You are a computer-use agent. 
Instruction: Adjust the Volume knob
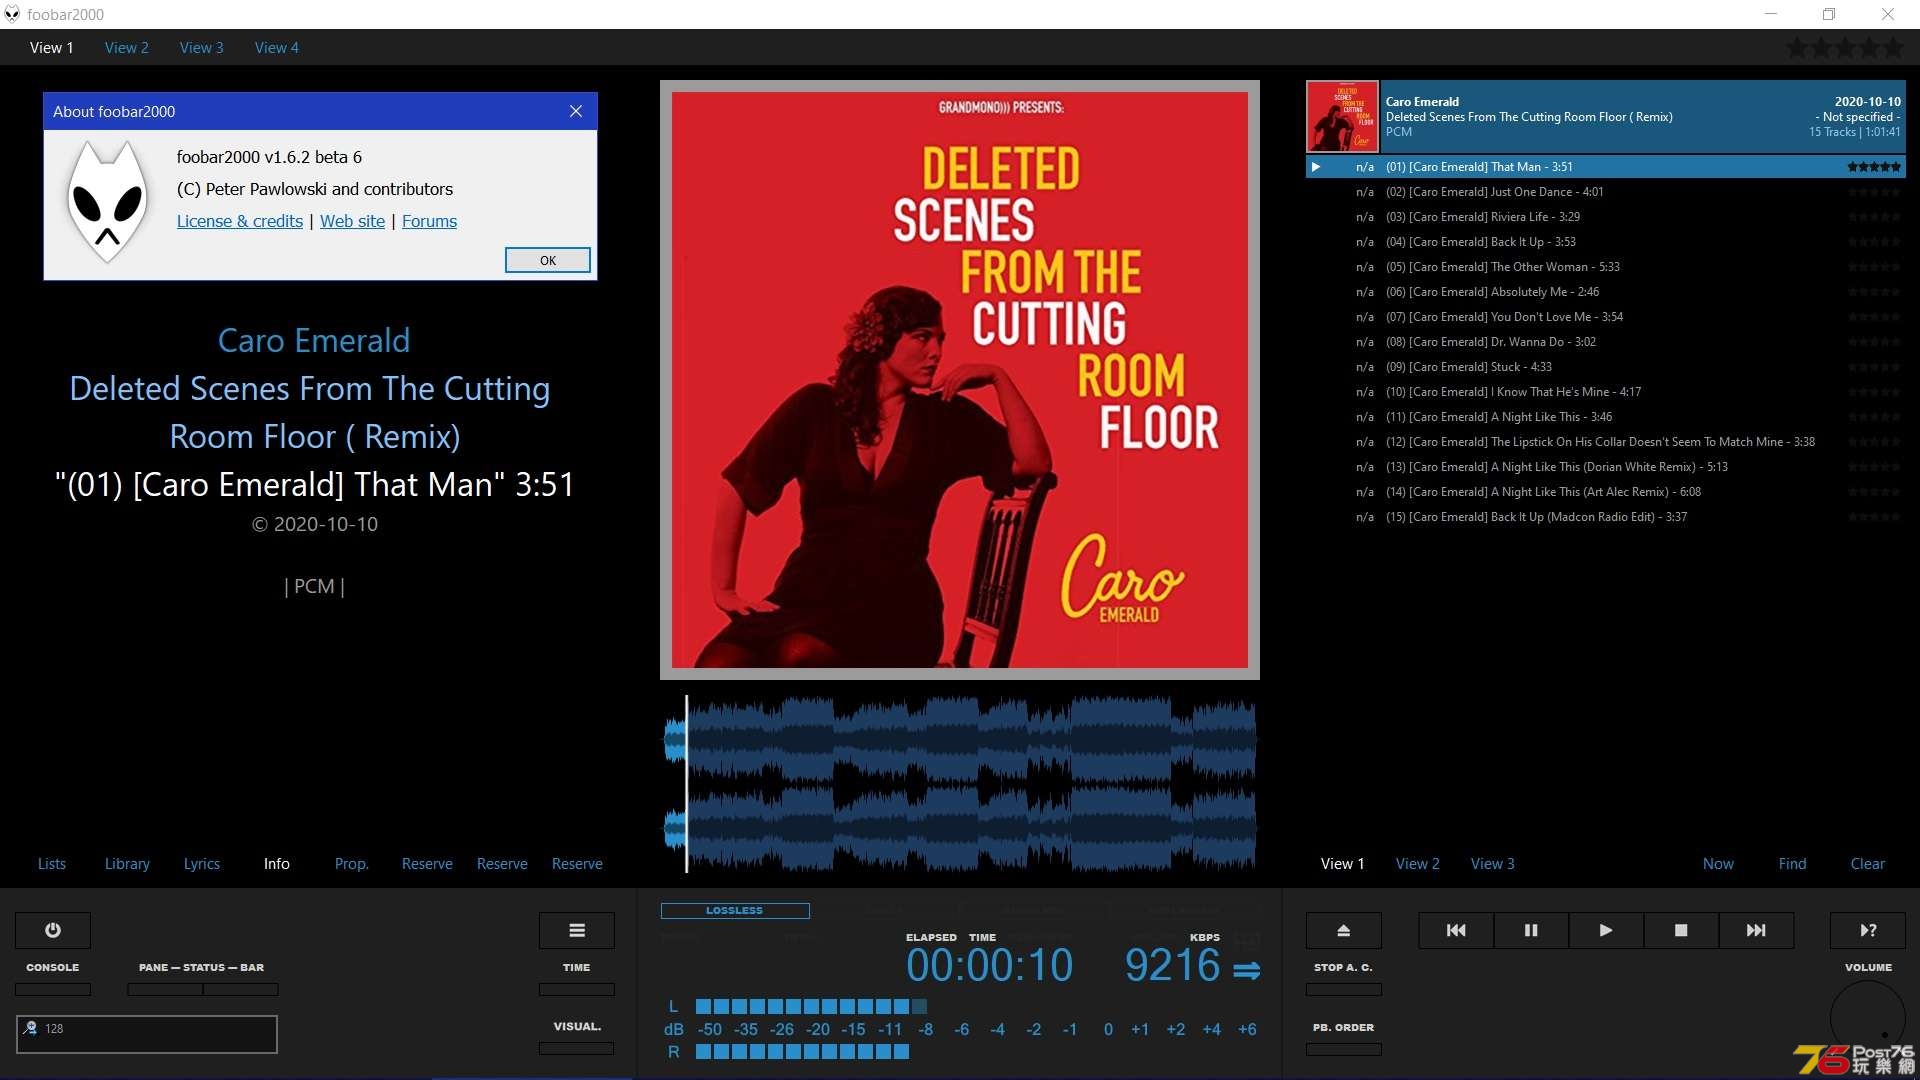coord(1868,1018)
